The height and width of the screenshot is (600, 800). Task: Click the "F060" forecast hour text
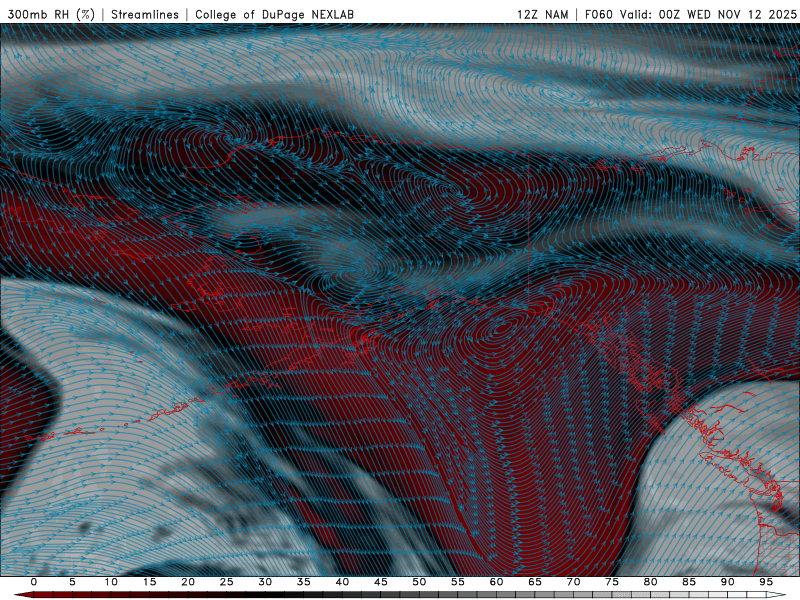[598, 14]
